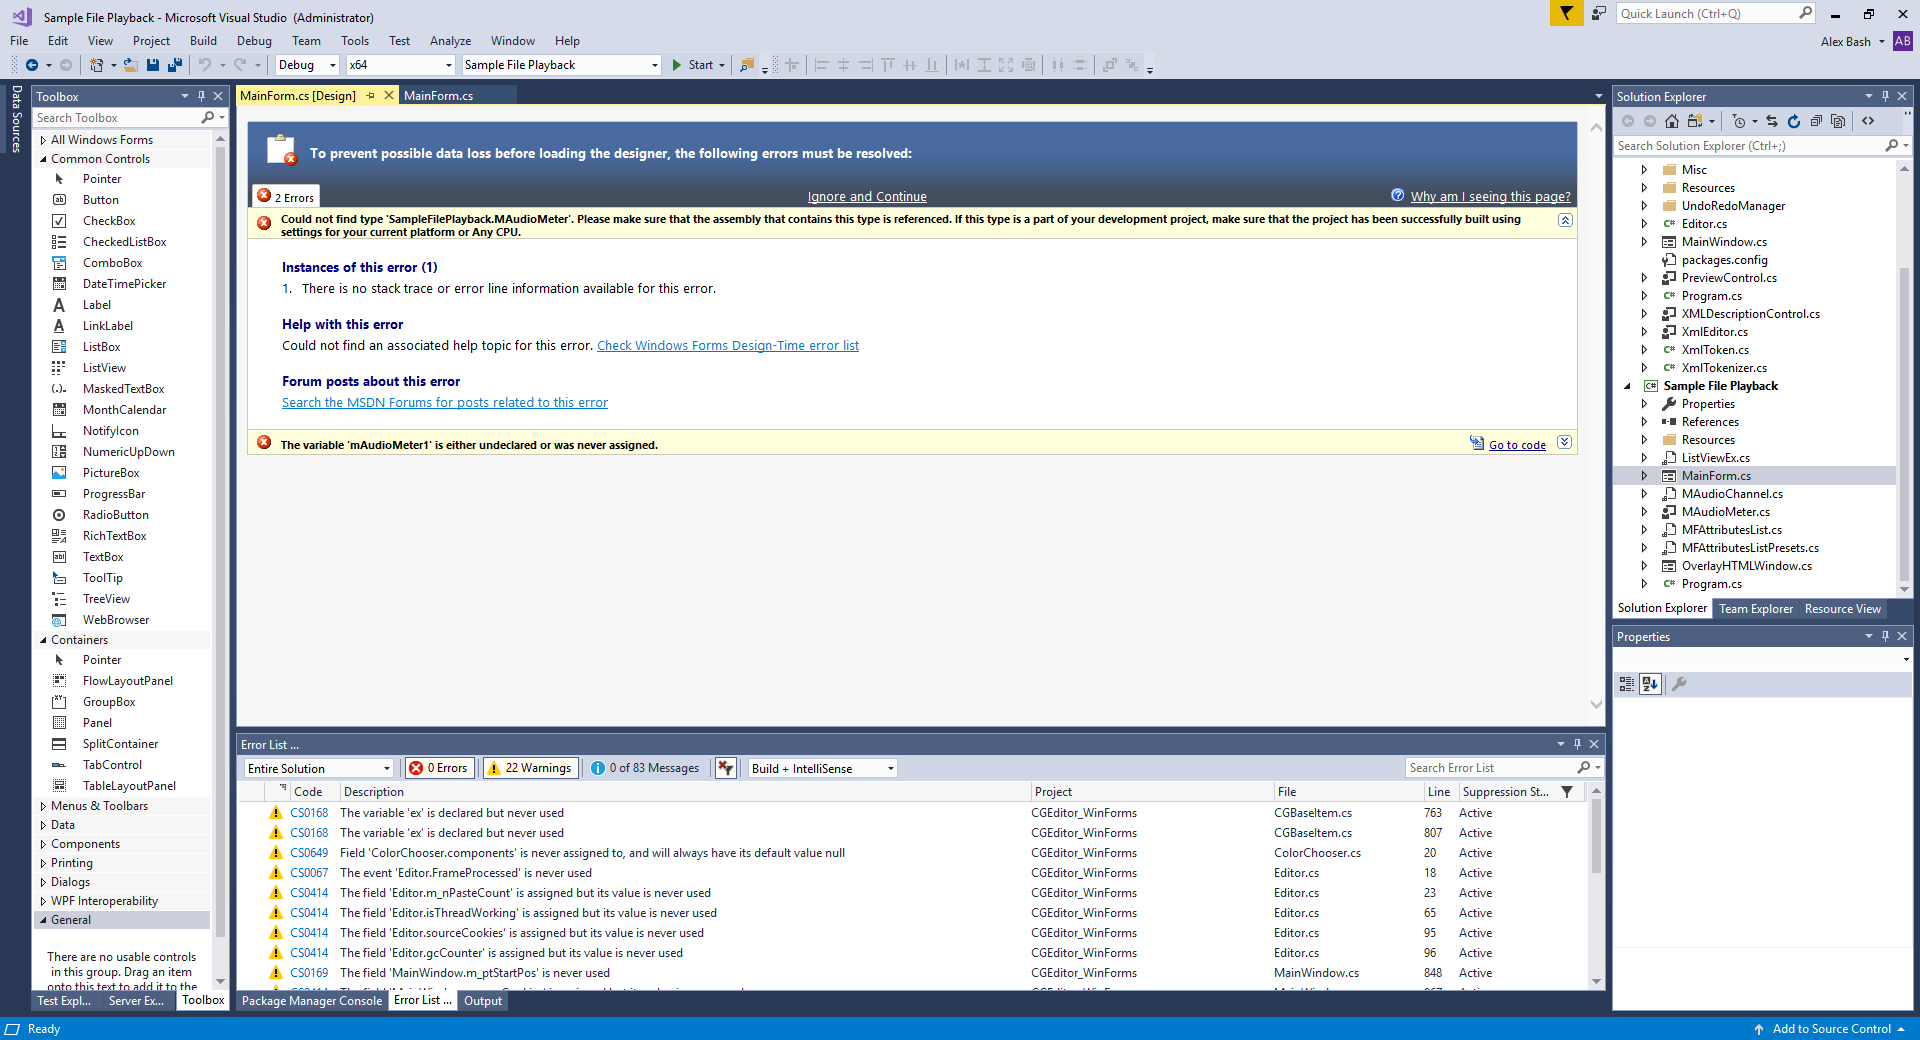The image size is (1920, 1040).
Task: Expand the References node in Solution Explorer
Action: (x=1644, y=422)
